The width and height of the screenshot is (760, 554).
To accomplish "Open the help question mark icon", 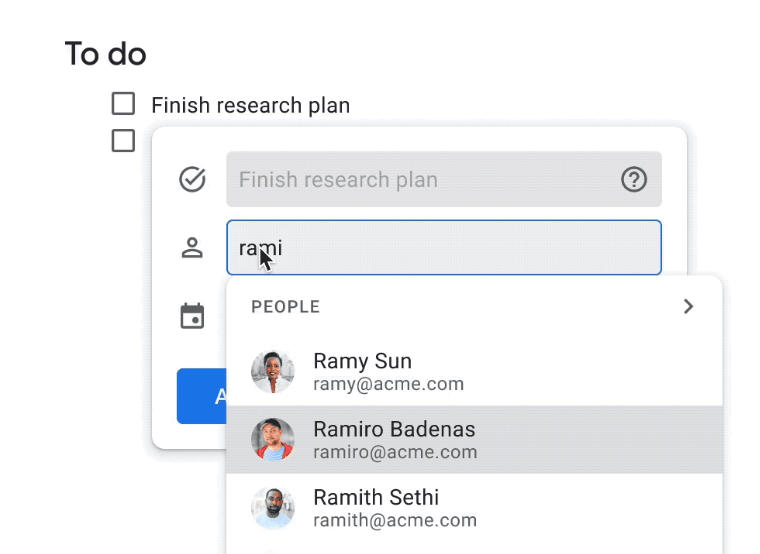I will (633, 179).
